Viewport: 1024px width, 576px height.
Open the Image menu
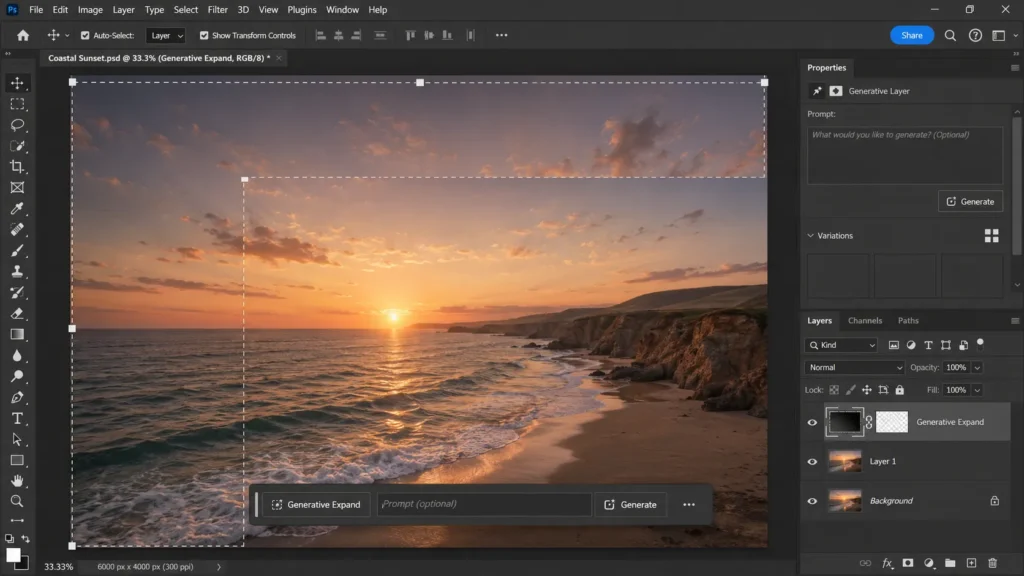[90, 10]
